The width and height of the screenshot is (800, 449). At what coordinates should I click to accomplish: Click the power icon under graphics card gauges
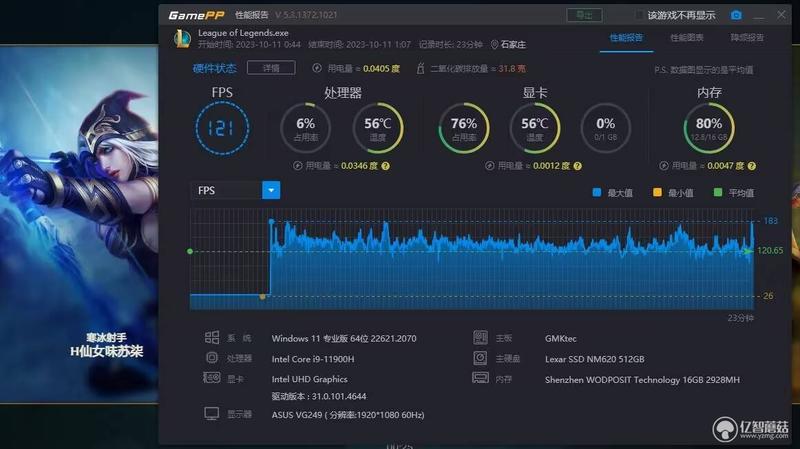(x=489, y=166)
